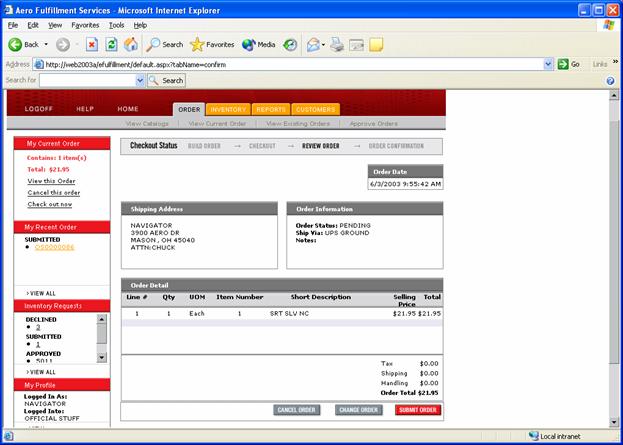
Task: Click Inventory Requests scroll down arrow
Action: click(x=102, y=358)
